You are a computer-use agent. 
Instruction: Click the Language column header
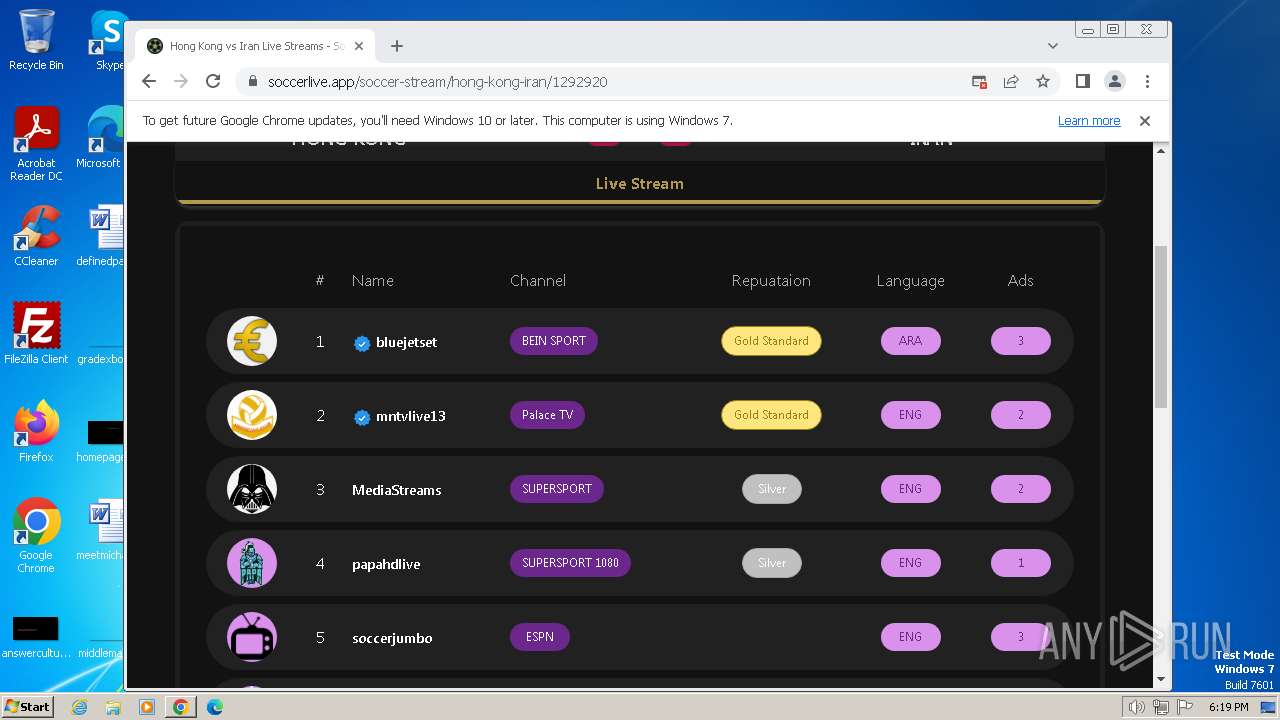(910, 281)
